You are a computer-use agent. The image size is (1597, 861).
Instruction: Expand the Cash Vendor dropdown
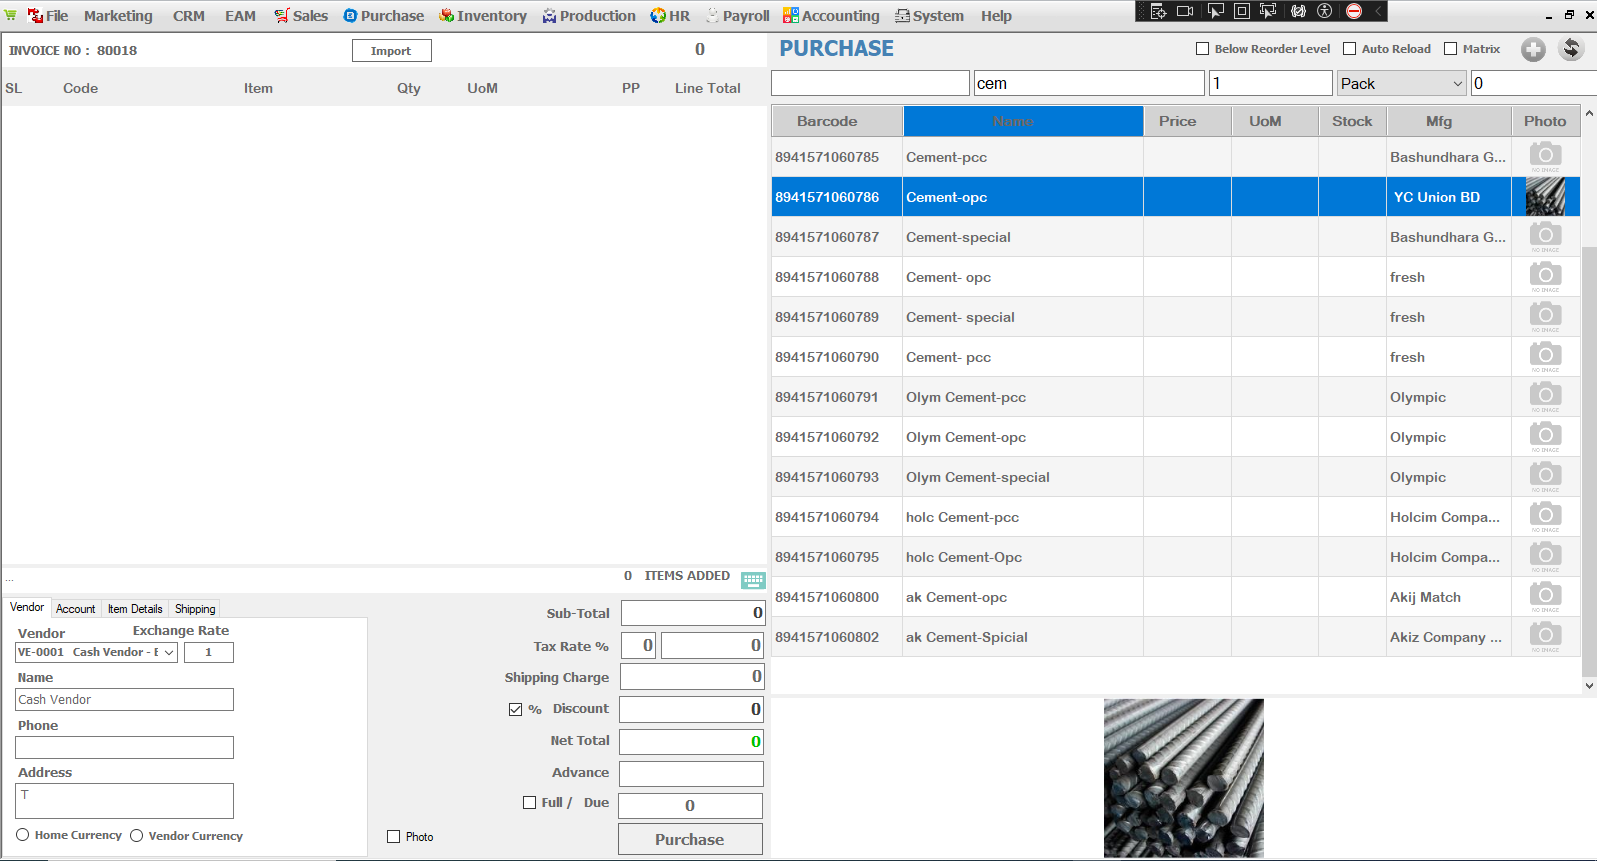pos(169,652)
